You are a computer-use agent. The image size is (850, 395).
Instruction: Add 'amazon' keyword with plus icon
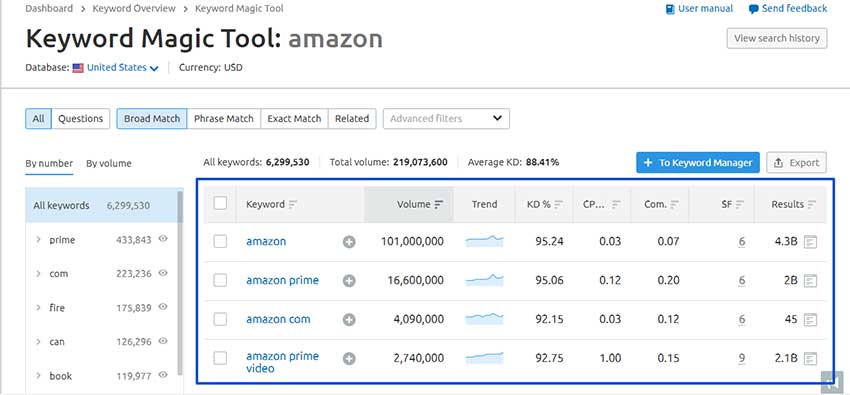[349, 242]
